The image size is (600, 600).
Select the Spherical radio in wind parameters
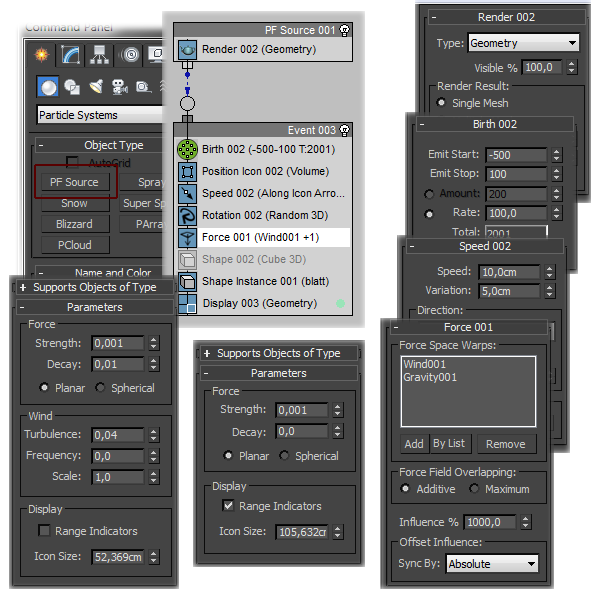100,387
